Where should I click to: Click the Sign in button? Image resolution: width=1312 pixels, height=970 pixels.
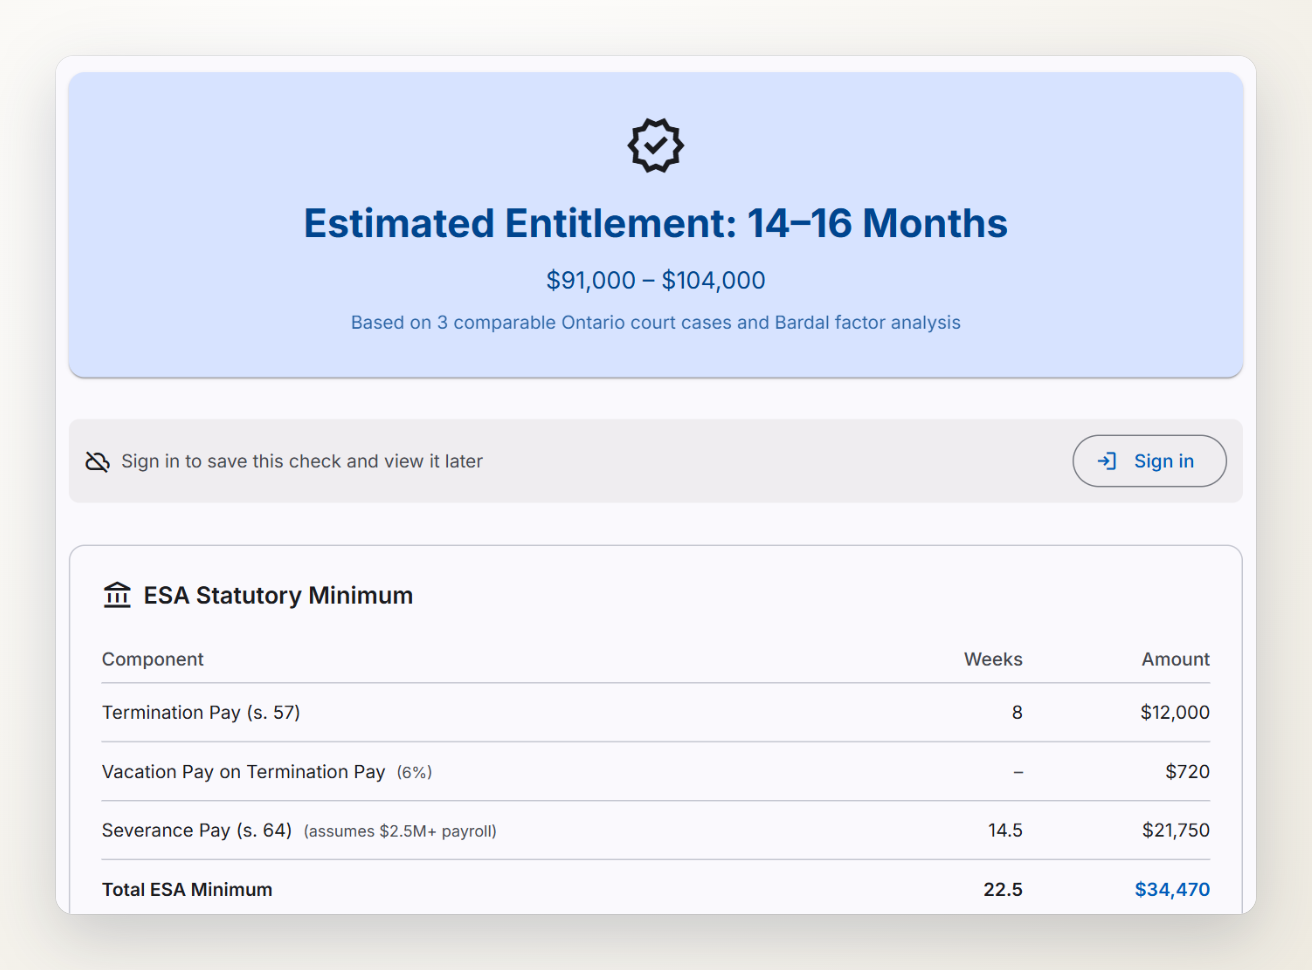(x=1149, y=461)
